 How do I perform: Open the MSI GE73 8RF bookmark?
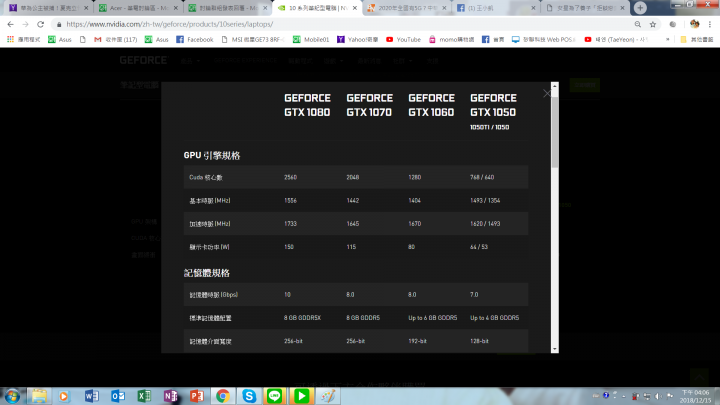(253, 39)
